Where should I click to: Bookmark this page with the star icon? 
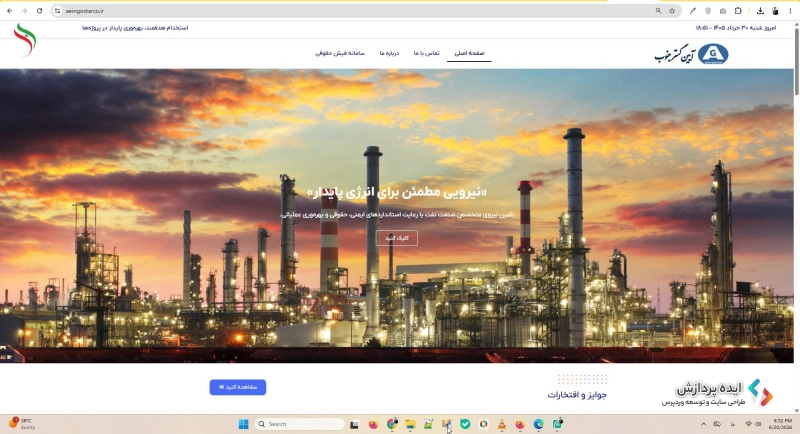pyautogui.click(x=672, y=11)
